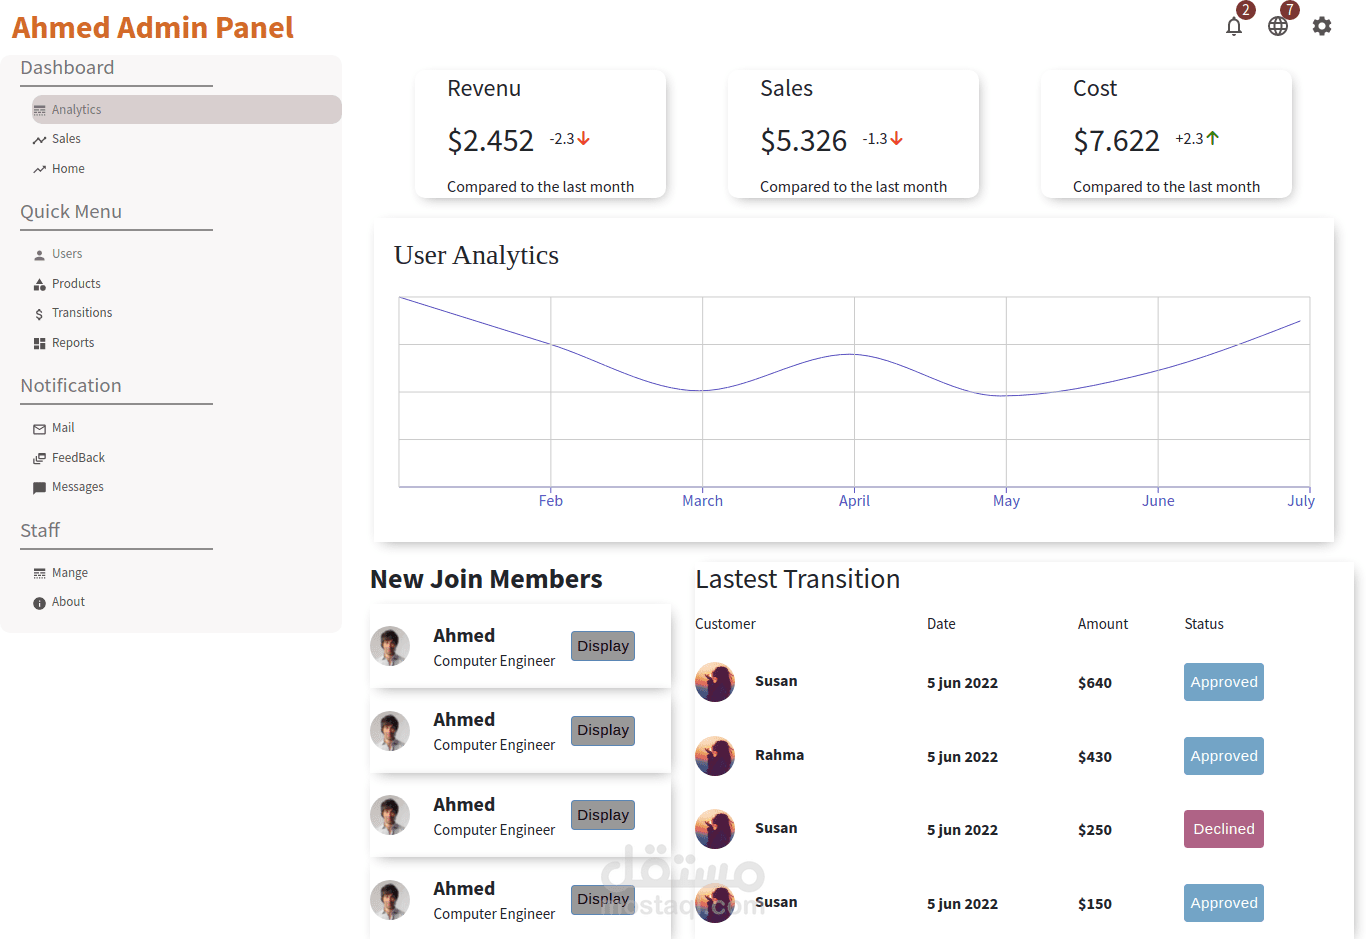Open the Mange option under Staff
The height and width of the screenshot is (939, 1366).
[x=70, y=572]
